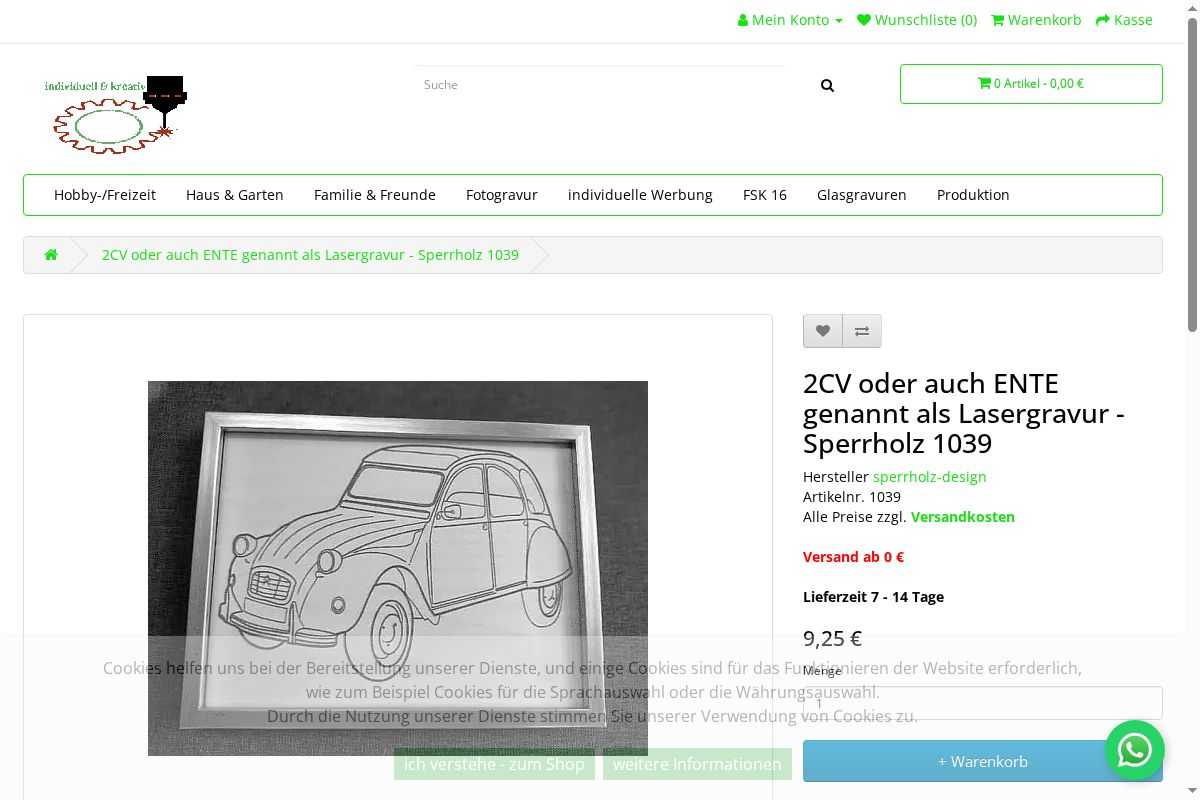1200x800 pixels.
Task: Select the Fotogravur menu item
Action: click(x=502, y=195)
